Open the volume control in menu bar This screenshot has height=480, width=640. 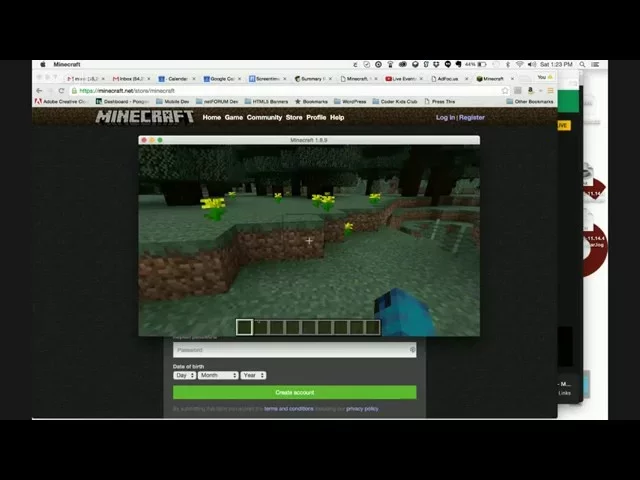(532, 64)
